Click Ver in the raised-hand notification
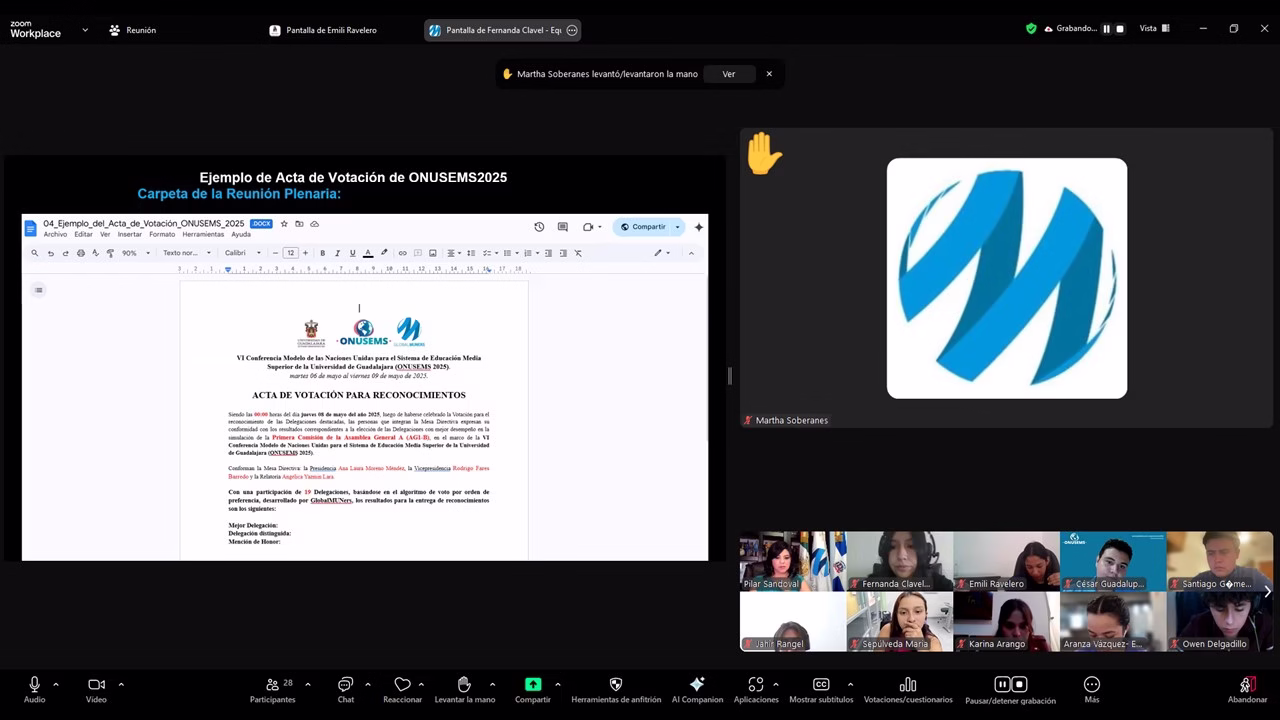Image resolution: width=1280 pixels, height=720 pixels. [x=728, y=74]
